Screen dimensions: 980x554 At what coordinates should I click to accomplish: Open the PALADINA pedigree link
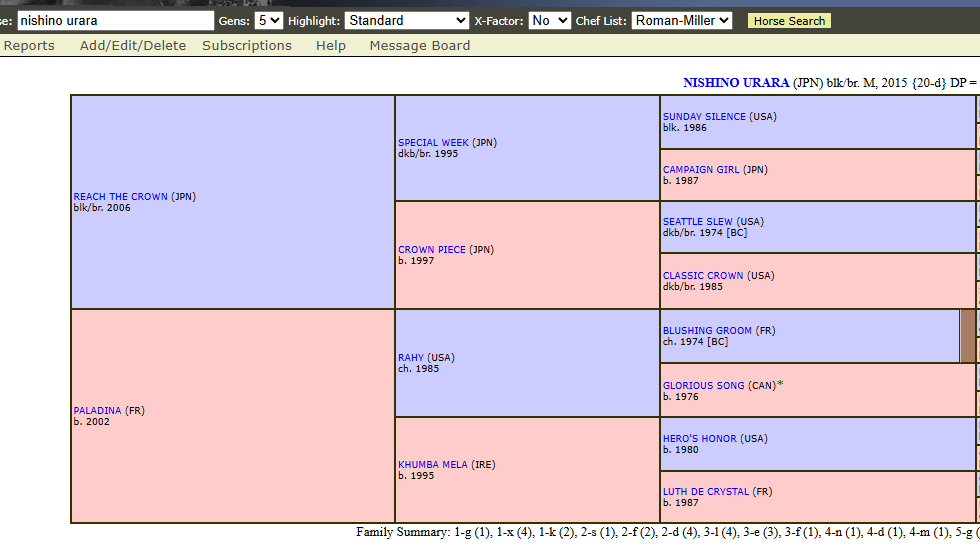[x=97, y=411]
